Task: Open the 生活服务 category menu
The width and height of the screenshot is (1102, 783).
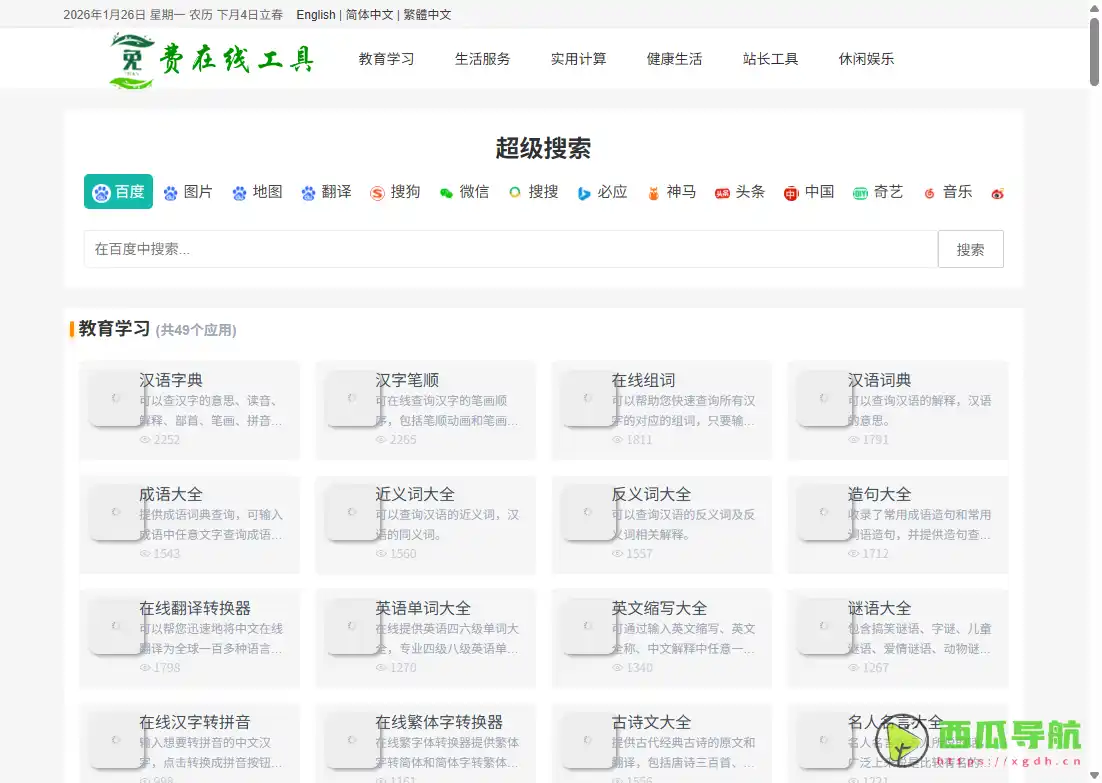Action: tap(482, 59)
